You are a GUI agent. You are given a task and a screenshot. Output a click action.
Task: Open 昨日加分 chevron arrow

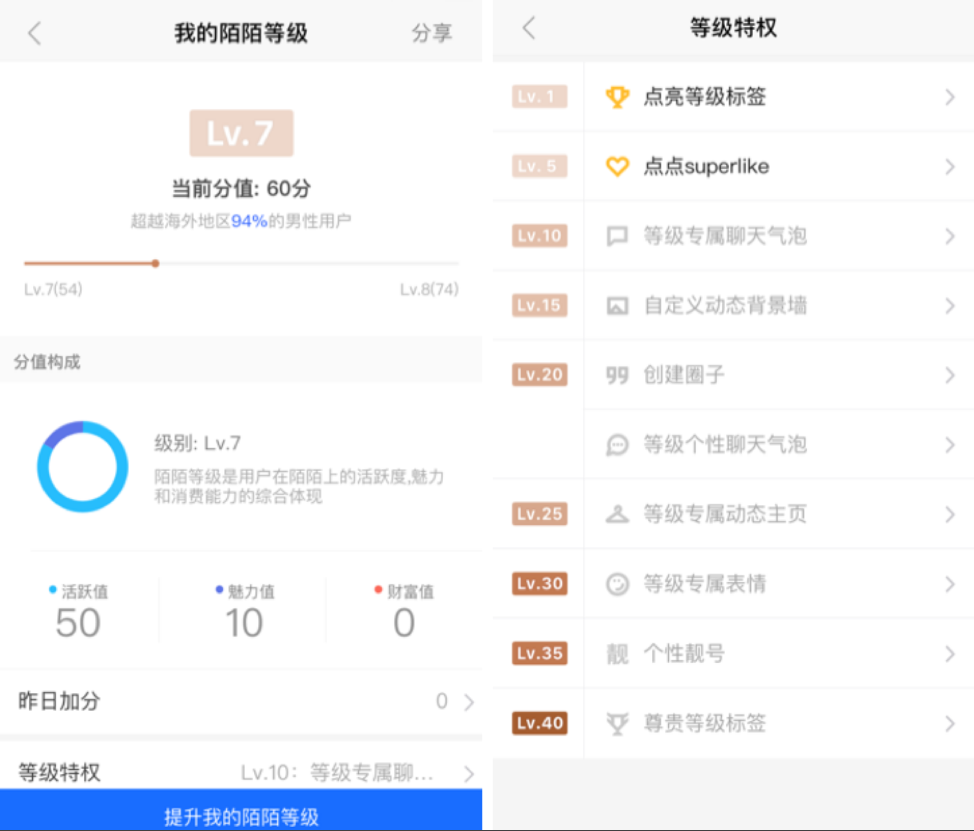click(469, 702)
